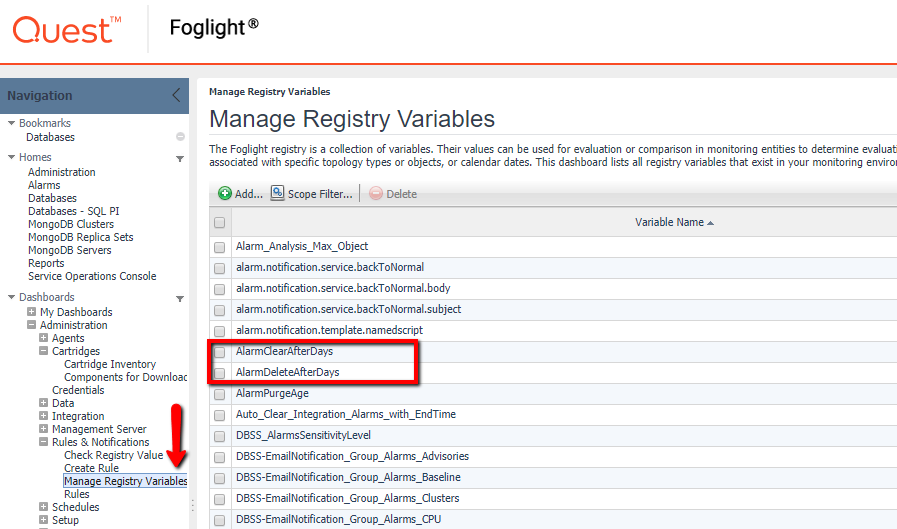Expand the Integration tree node
The height and width of the screenshot is (529, 897).
point(43,416)
